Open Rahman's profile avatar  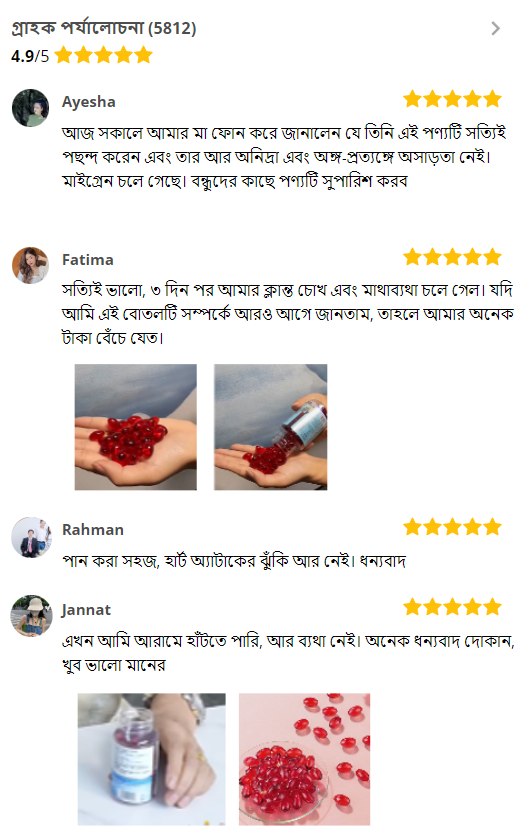tap(31, 537)
